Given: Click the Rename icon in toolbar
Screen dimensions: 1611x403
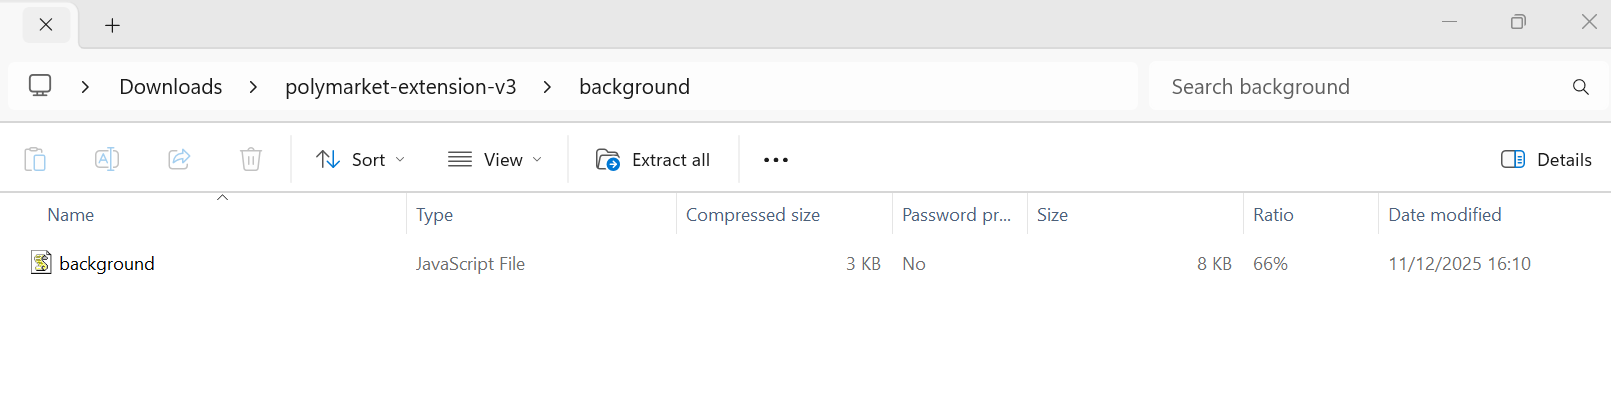Looking at the screenshot, I should [x=107, y=159].
